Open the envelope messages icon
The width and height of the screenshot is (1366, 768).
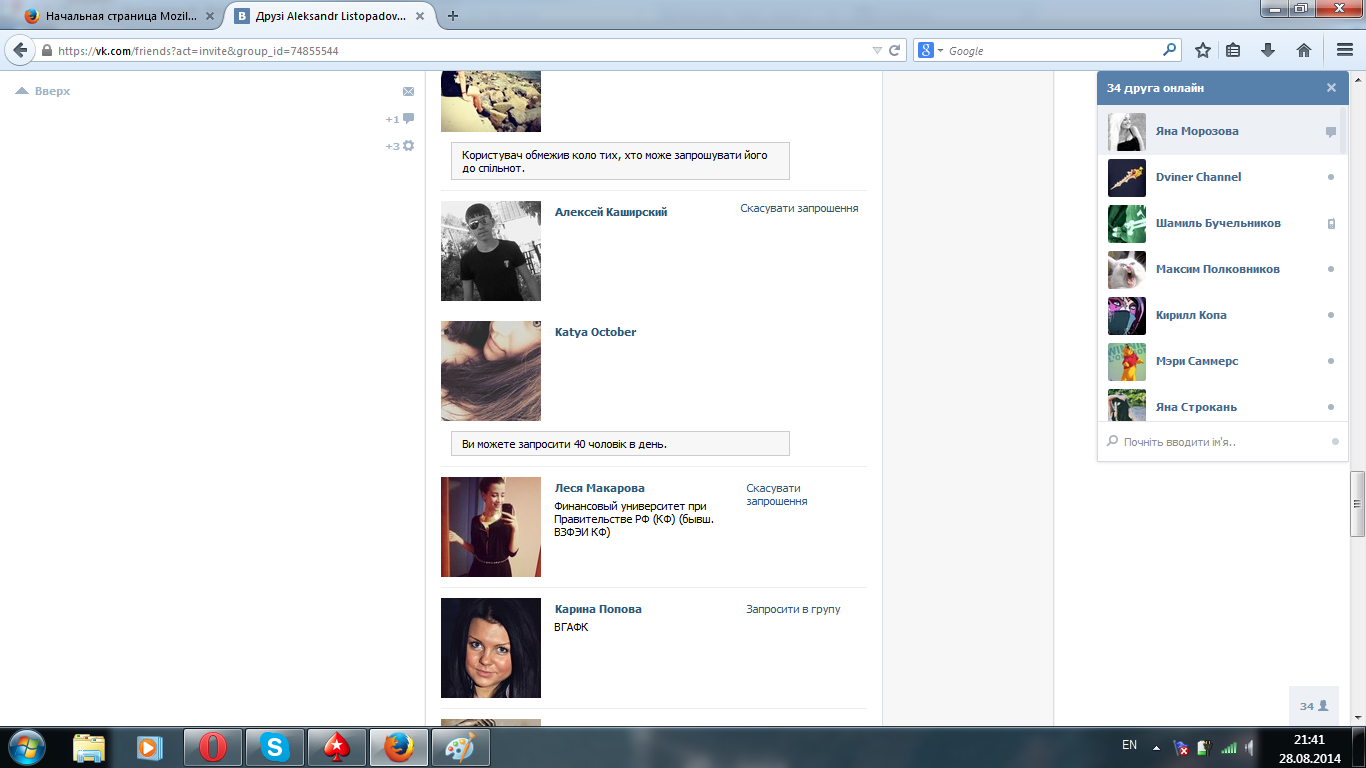(408, 91)
